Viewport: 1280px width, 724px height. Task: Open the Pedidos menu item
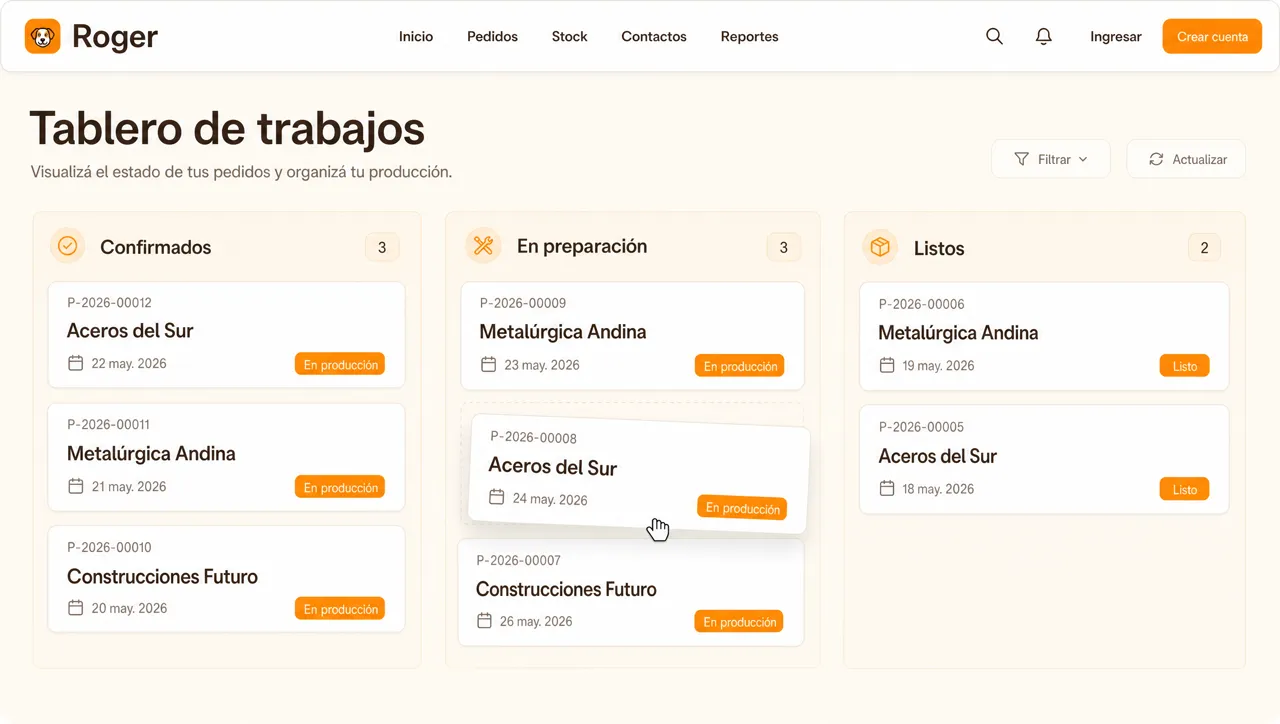(x=492, y=36)
